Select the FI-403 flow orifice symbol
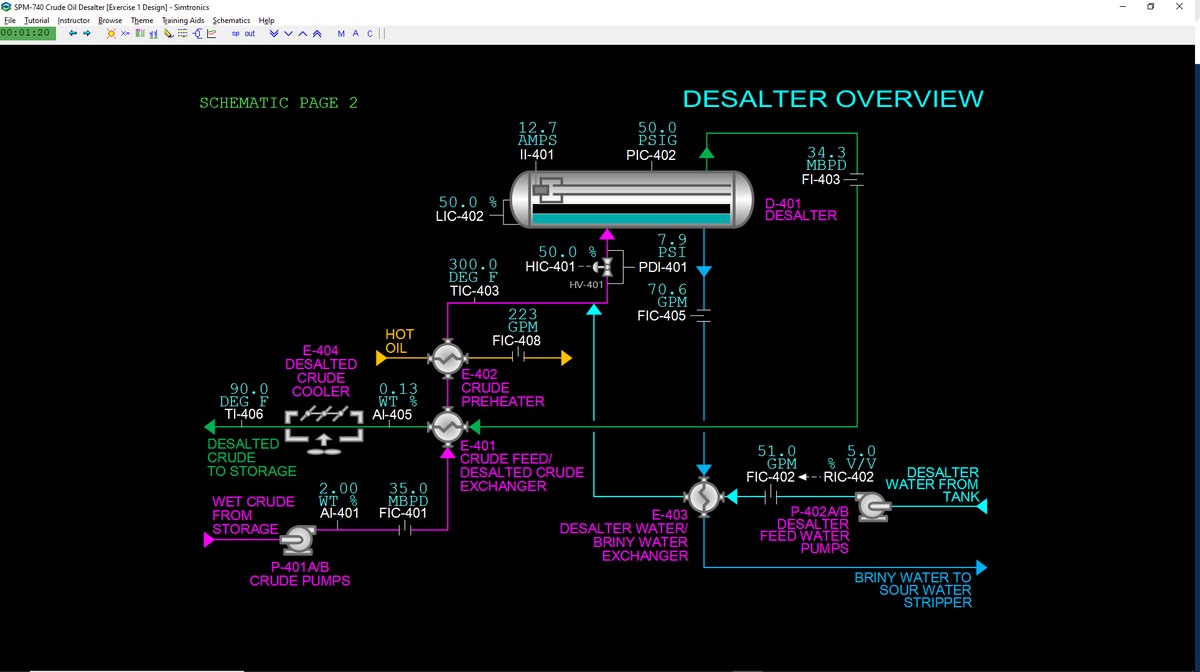Viewport: 1200px width, 672px height. 857,180
